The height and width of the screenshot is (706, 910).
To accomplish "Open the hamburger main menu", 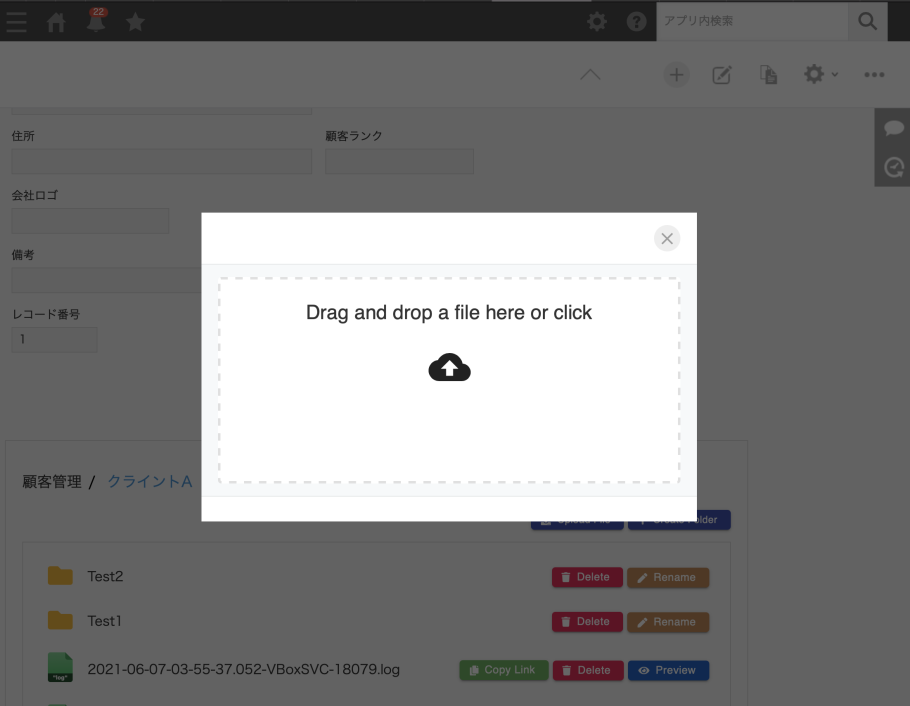I will pyautogui.click(x=17, y=22).
